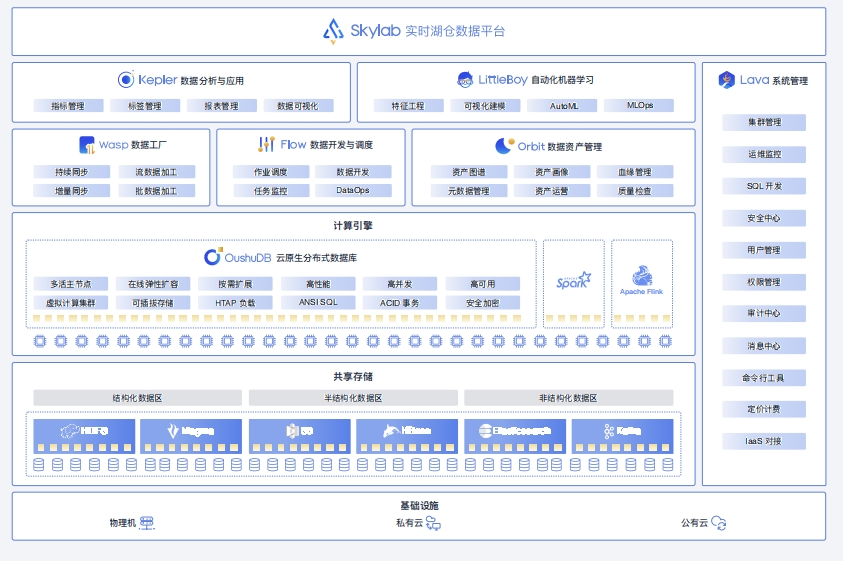Click the Kepler circular logo icon

coord(126,80)
